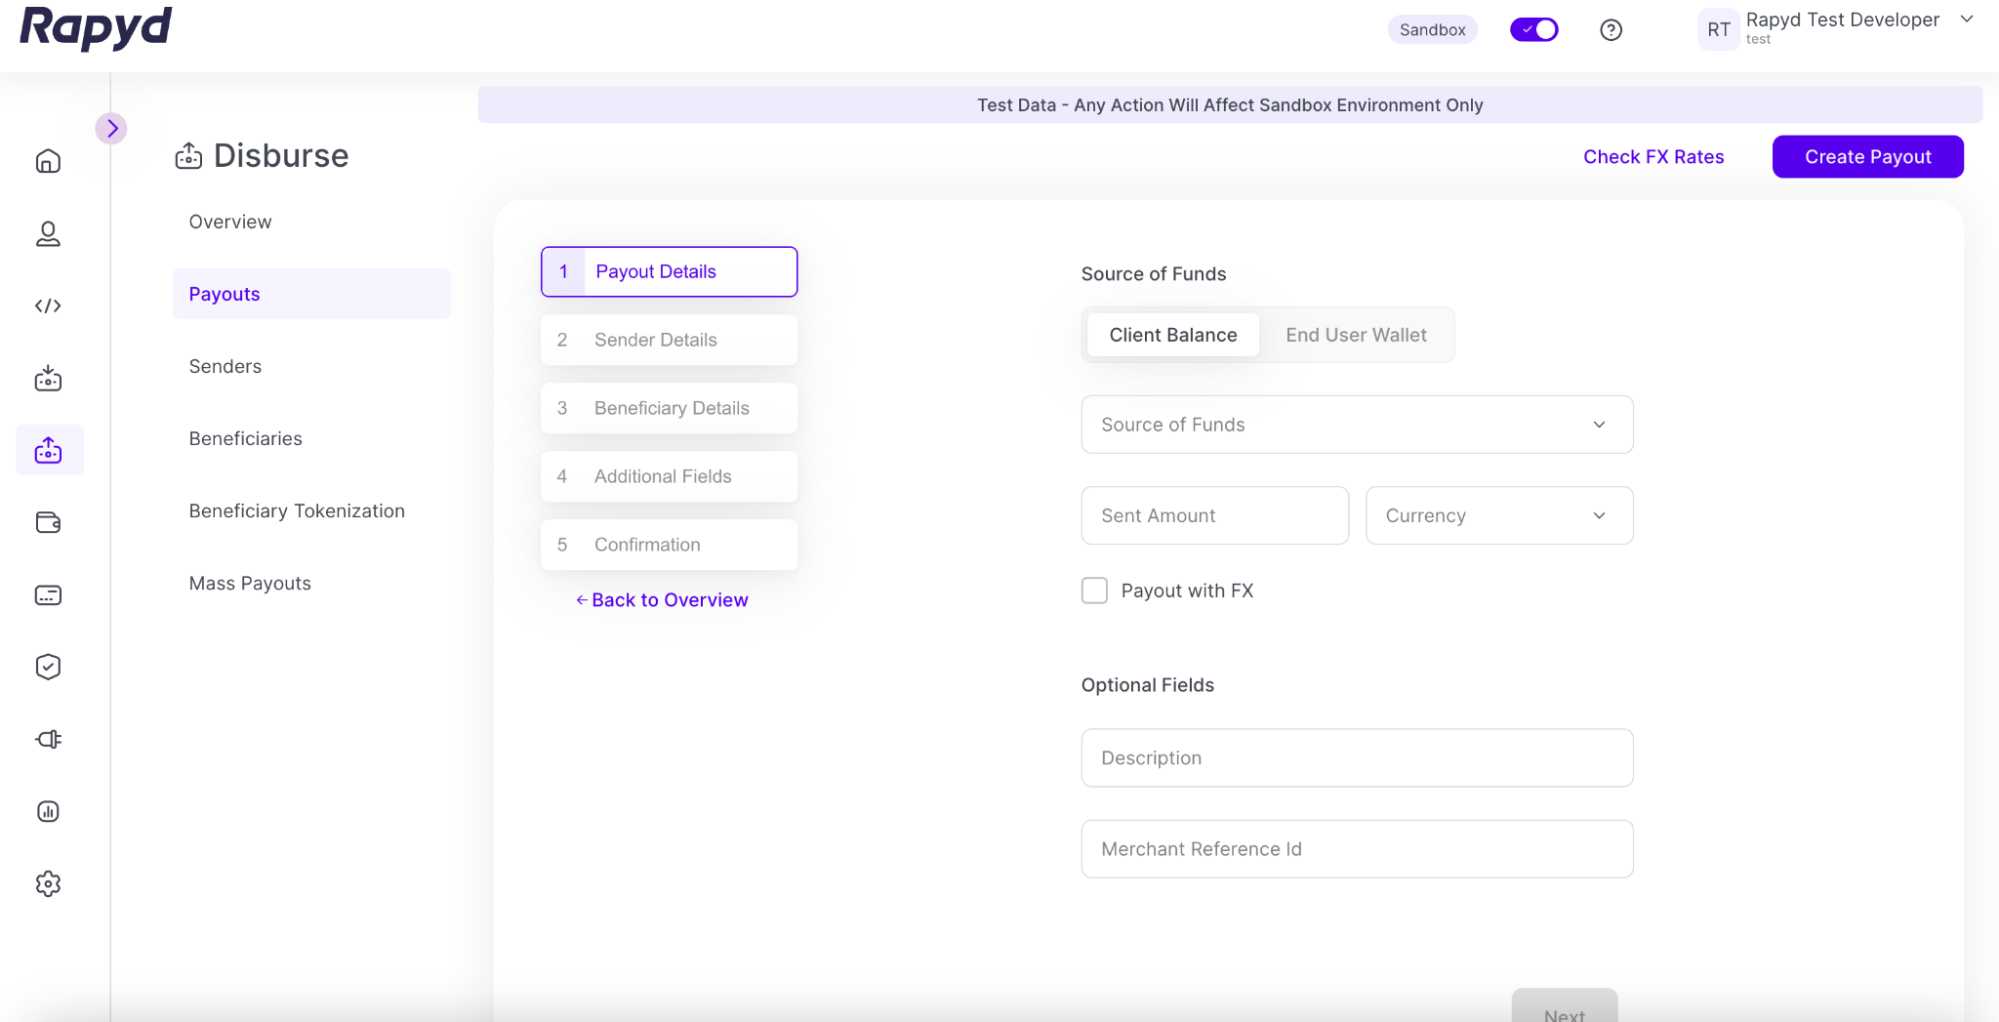Toggle the Sandbox mode switch
Viewport: 1999px width, 1022px height.
1533,30
